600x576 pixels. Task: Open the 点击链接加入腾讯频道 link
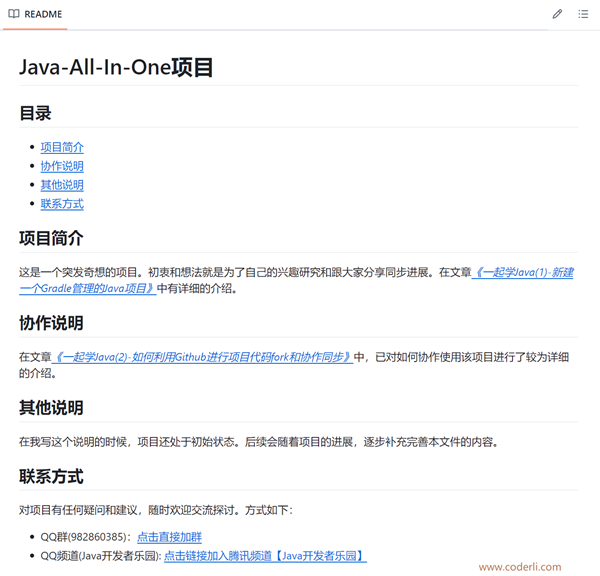click(x=265, y=556)
